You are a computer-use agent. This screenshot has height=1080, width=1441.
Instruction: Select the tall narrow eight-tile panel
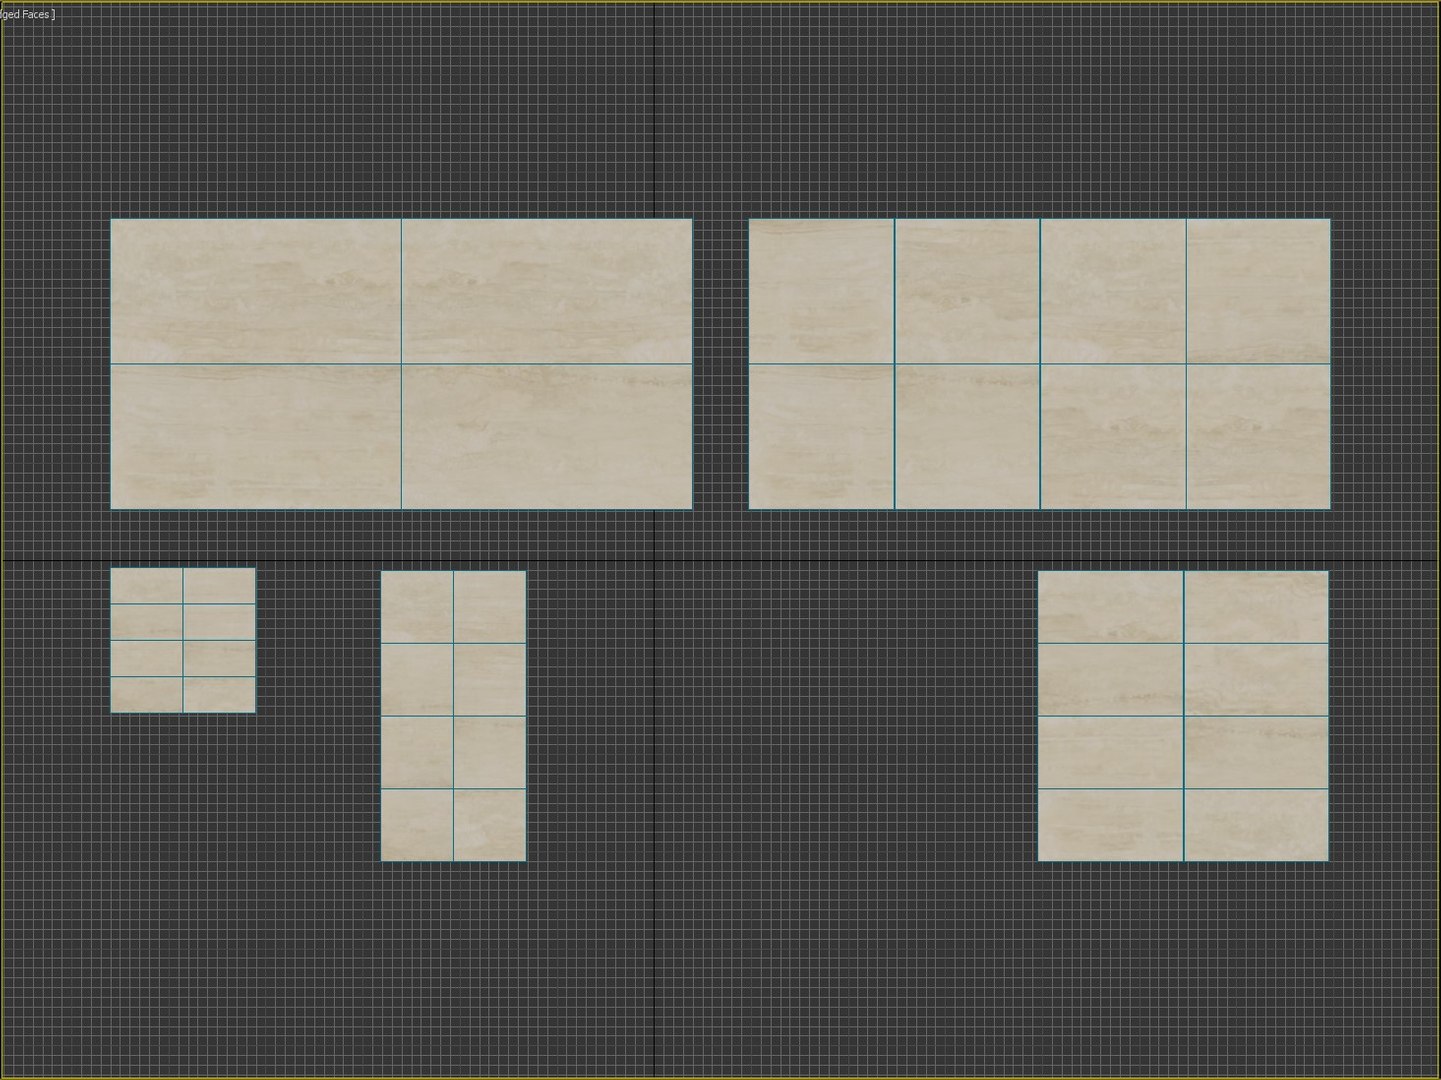pos(453,716)
